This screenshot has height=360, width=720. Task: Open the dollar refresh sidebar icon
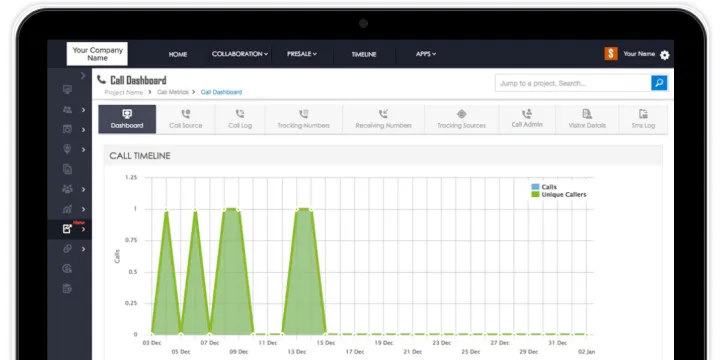click(68, 269)
